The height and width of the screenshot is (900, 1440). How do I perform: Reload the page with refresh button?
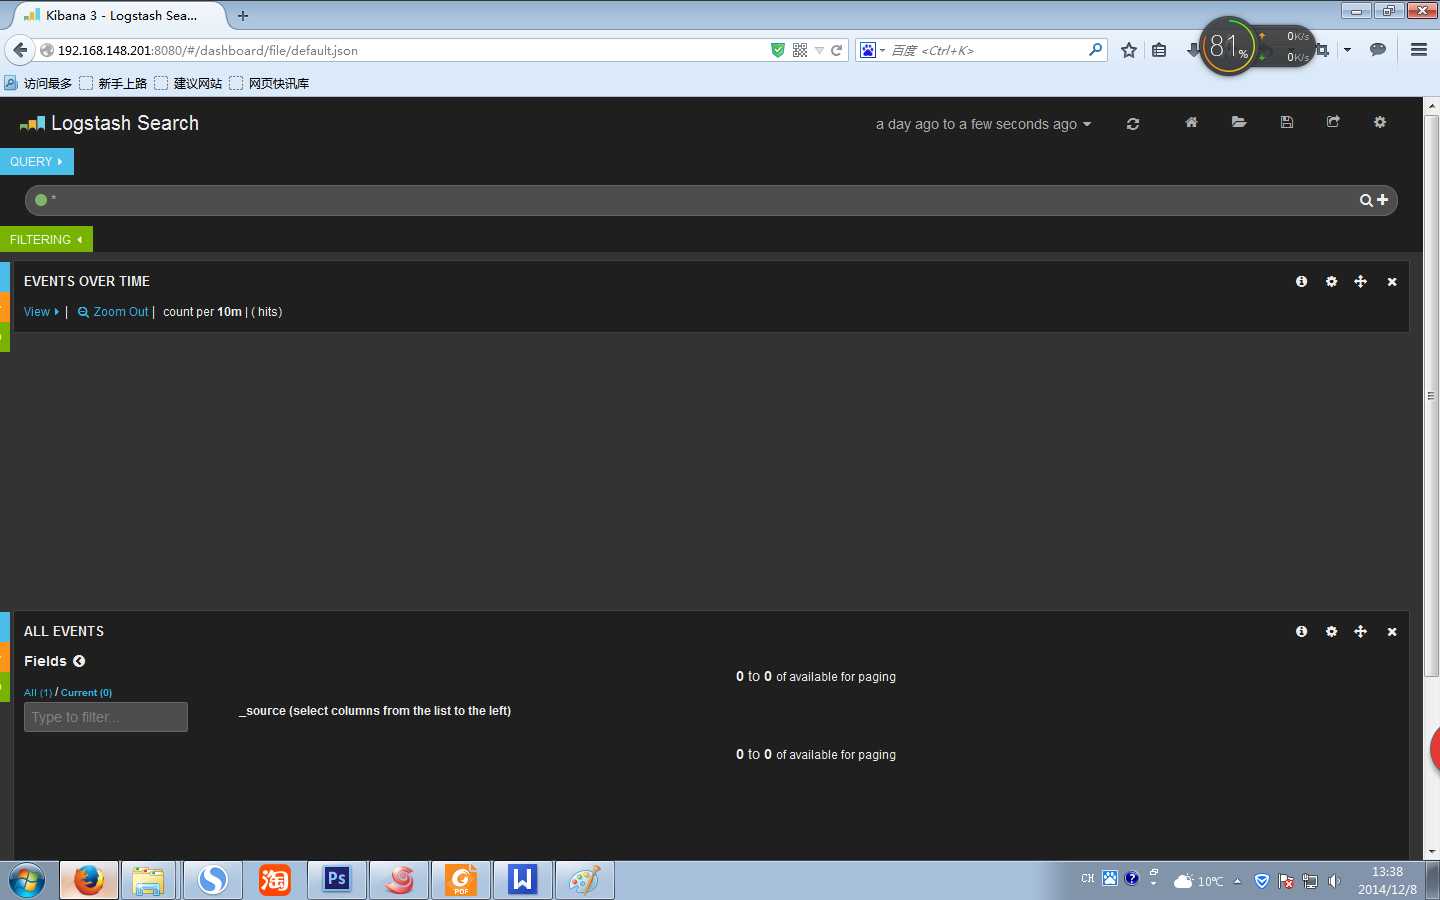(837, 50)
